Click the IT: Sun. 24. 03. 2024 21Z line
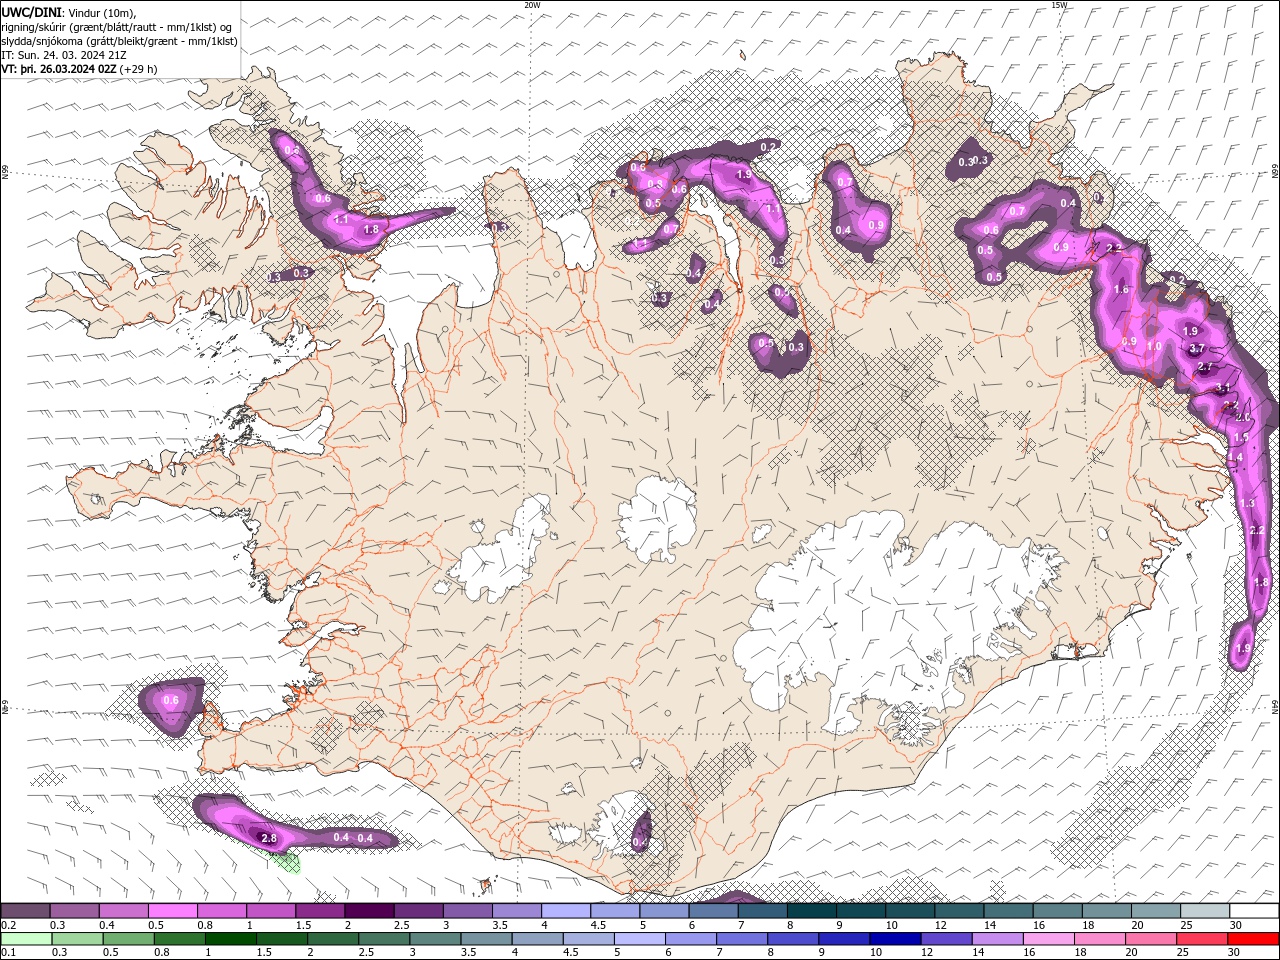Viewport: 1280px width, 960px height. point(65,55)
